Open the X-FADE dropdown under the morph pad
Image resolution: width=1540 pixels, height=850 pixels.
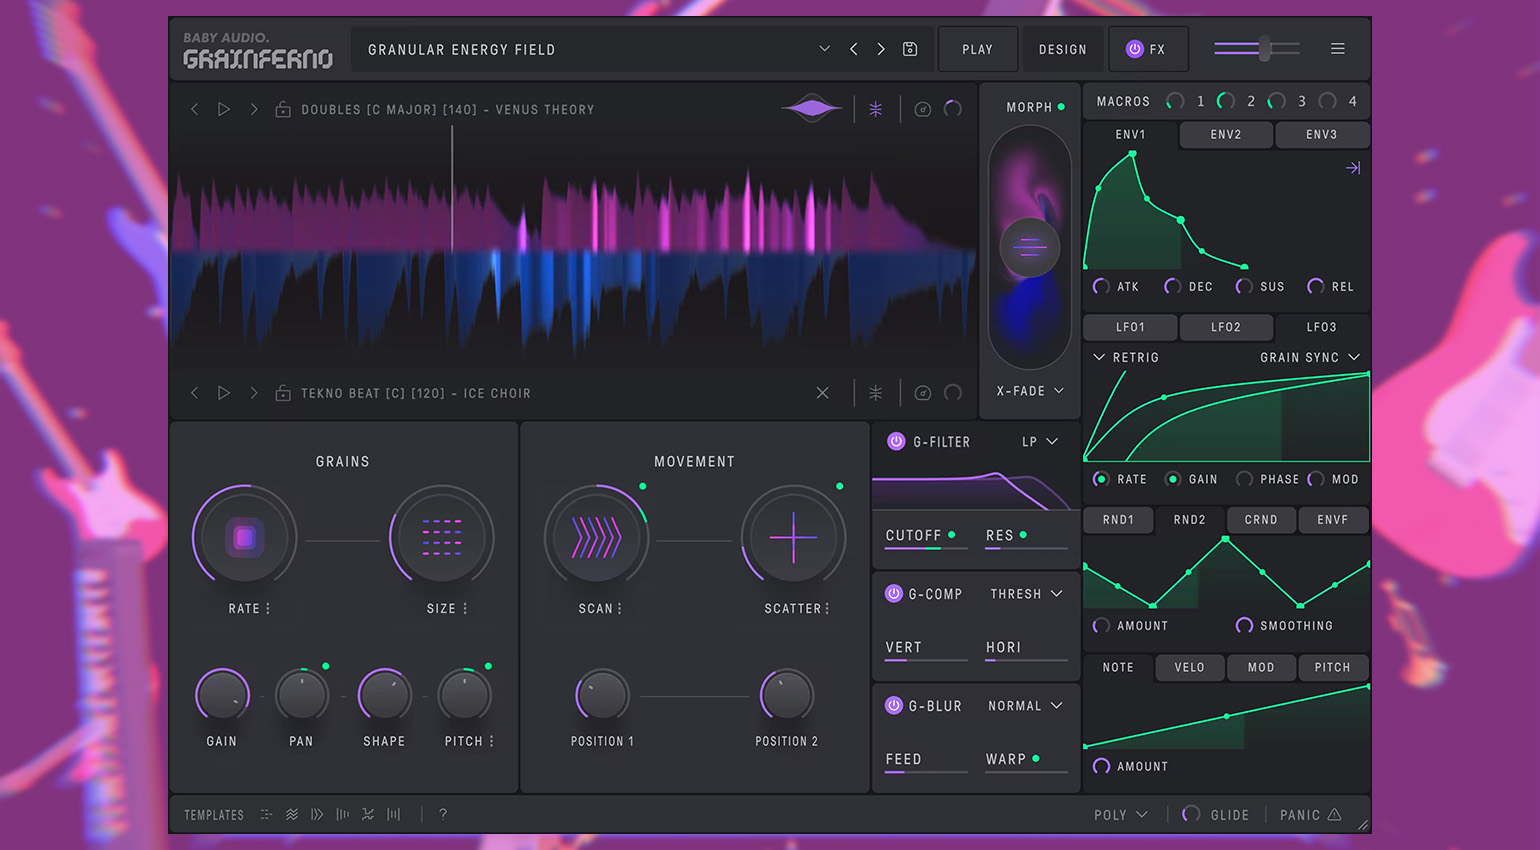[x=1029, y=390]
